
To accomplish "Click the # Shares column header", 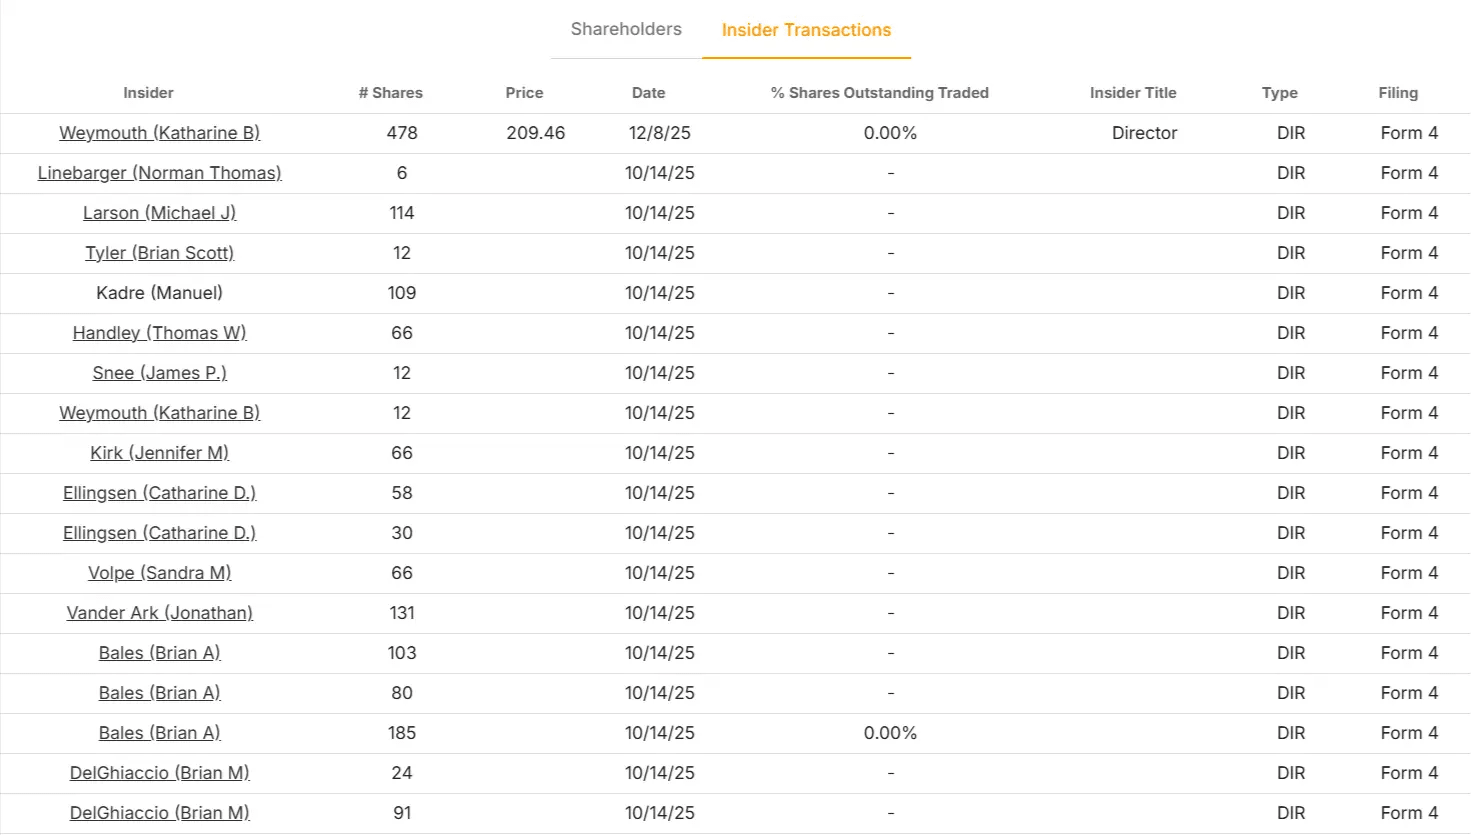I will coord(390,93).
